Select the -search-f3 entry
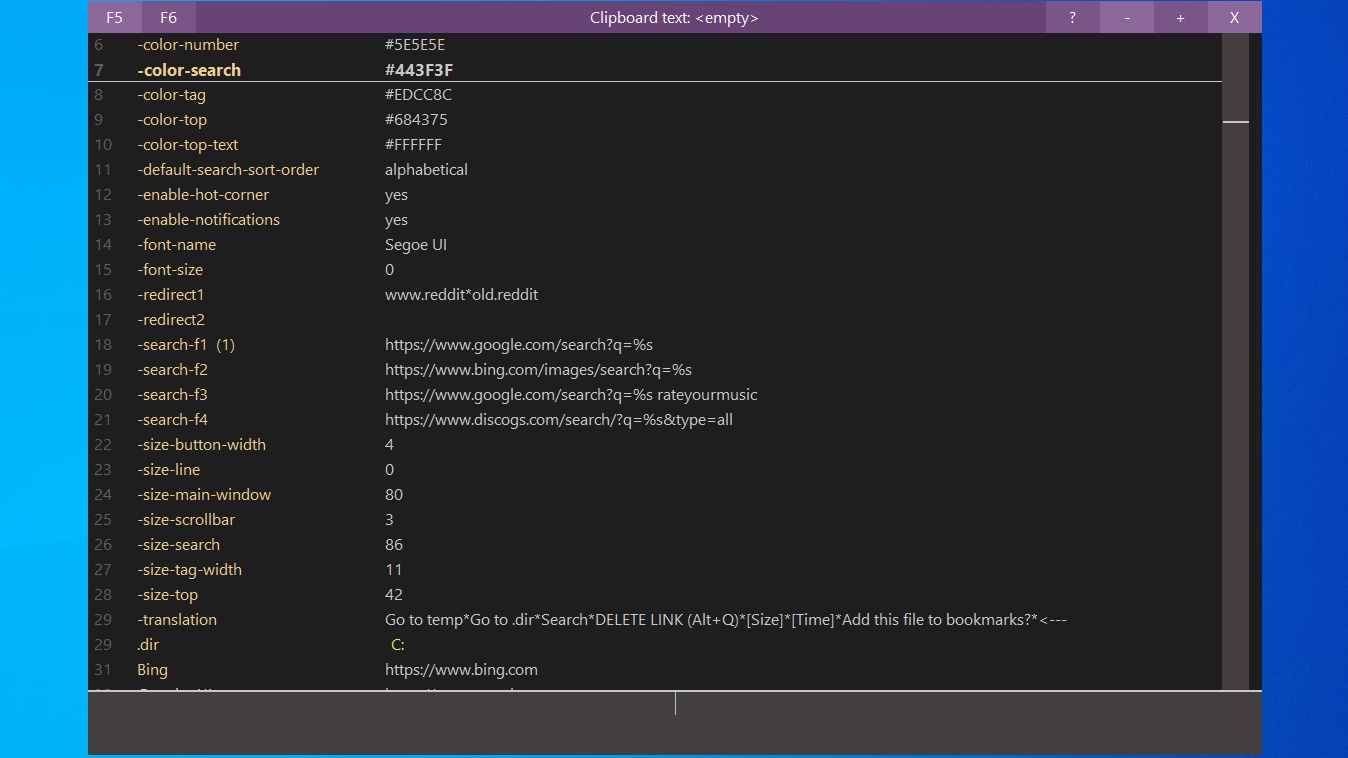The height and width of the screenshot is (758, 1348). pos(172,395)
